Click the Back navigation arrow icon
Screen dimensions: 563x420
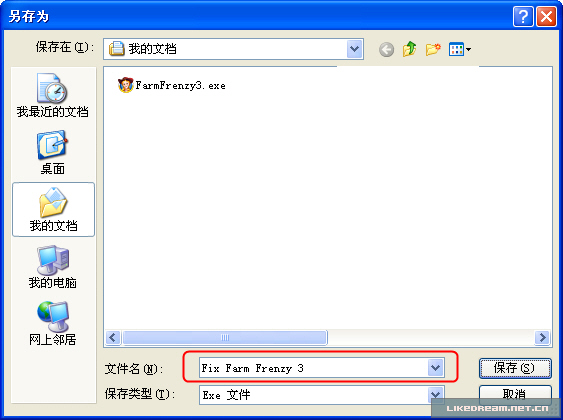click(386, 49)
